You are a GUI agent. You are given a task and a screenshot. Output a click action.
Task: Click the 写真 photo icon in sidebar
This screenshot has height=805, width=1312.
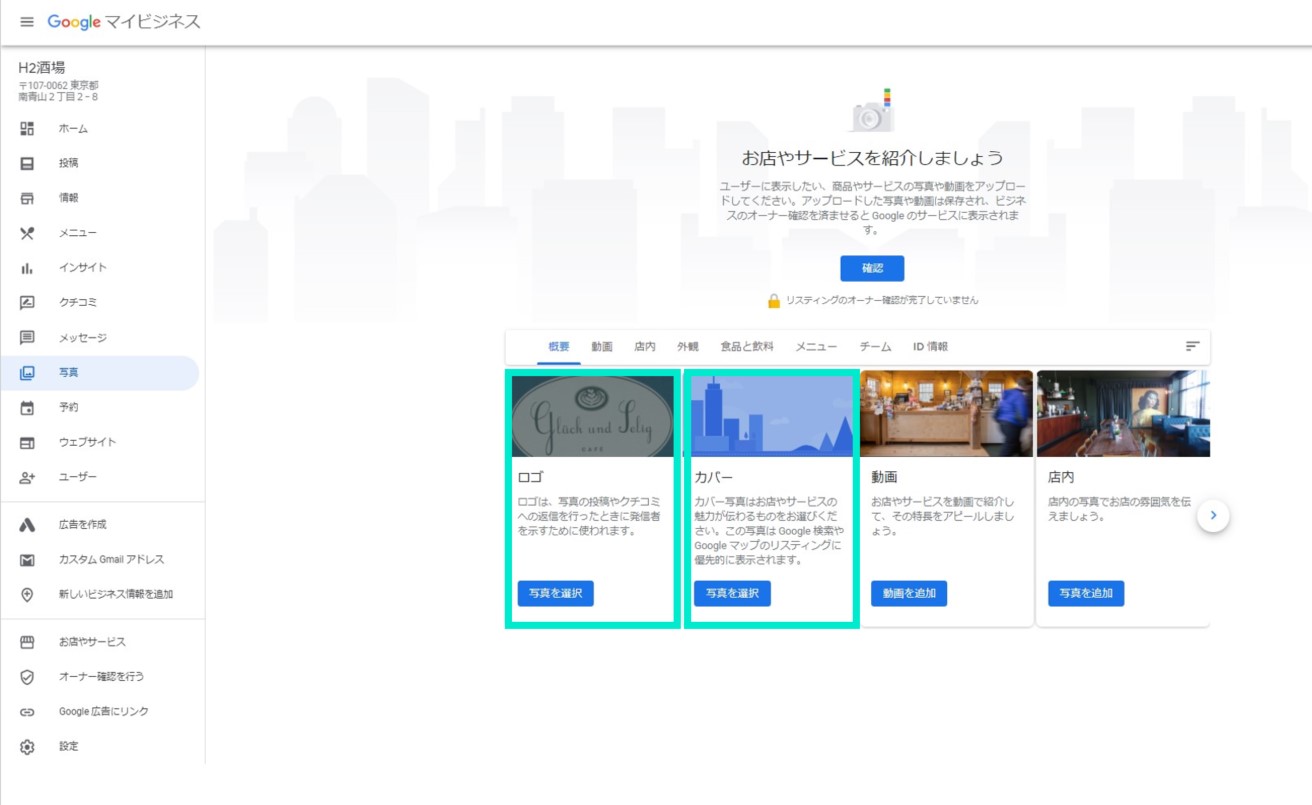(x=27, y=373)
